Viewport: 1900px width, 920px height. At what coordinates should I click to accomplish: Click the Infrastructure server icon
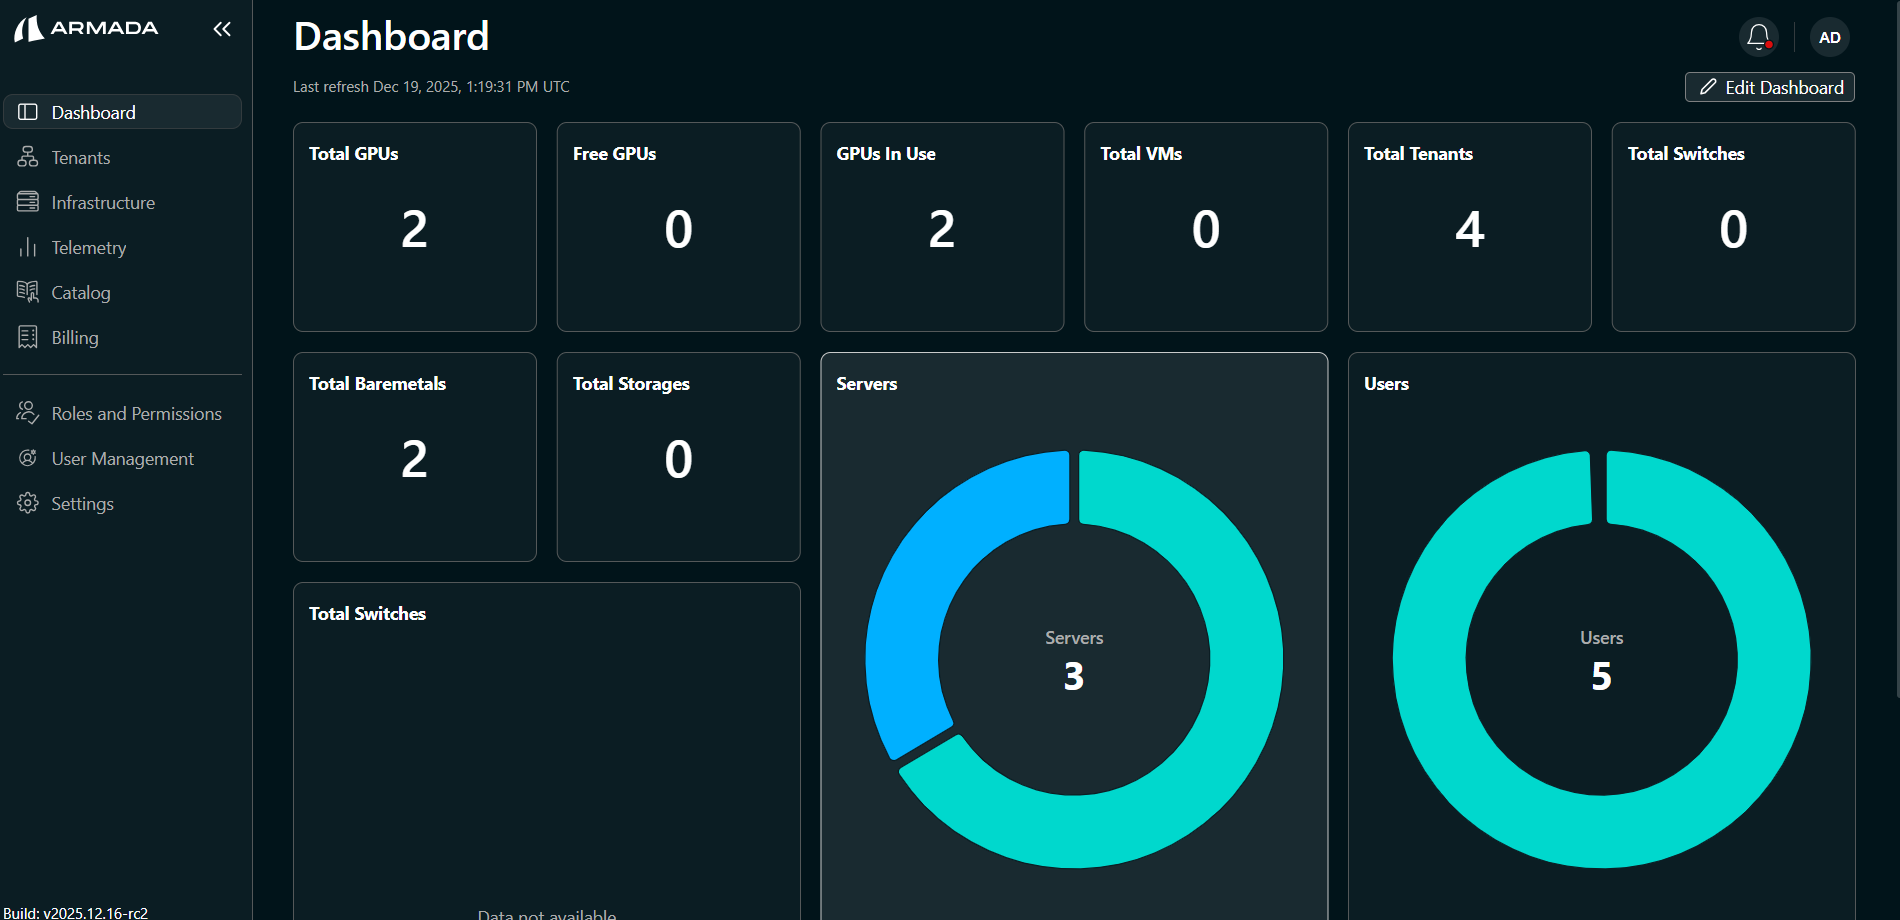click(28, 201)
